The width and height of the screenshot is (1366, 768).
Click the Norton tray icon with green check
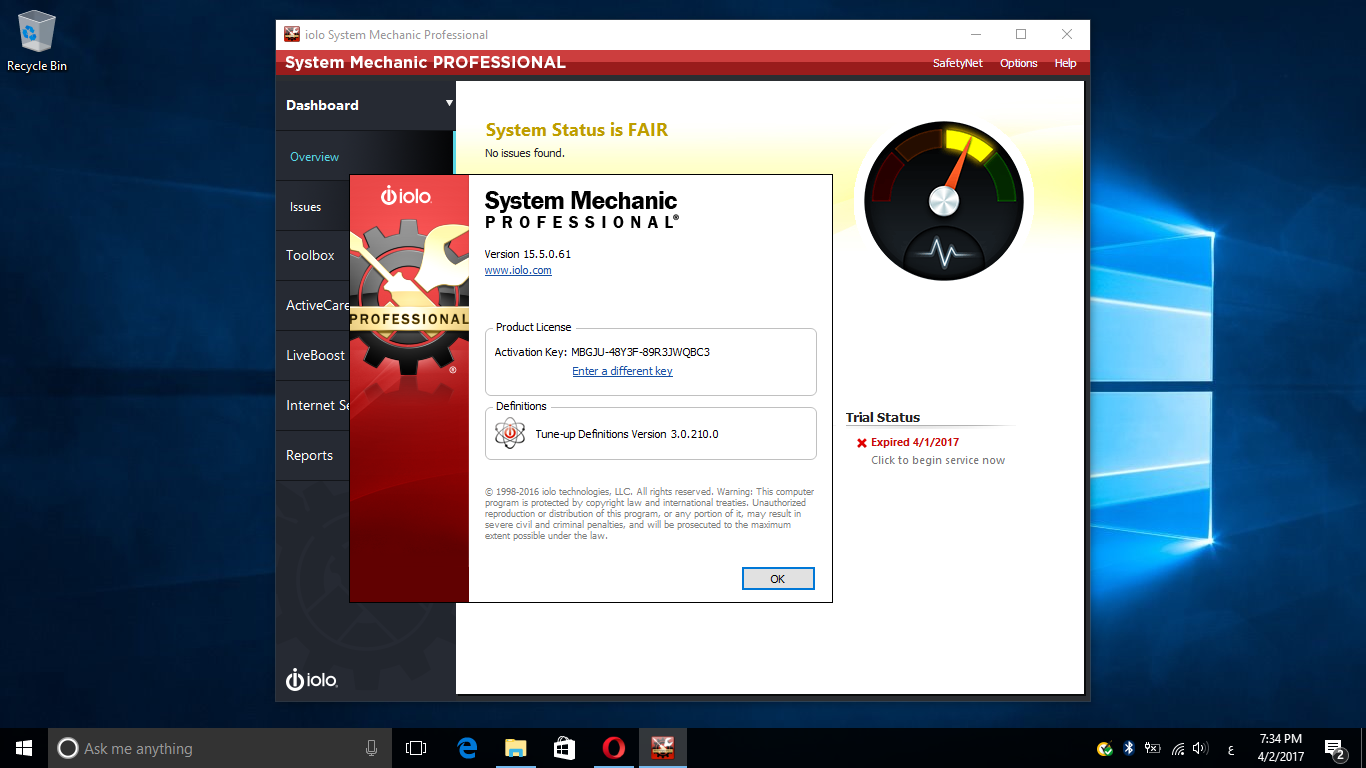pos(1105,748)
